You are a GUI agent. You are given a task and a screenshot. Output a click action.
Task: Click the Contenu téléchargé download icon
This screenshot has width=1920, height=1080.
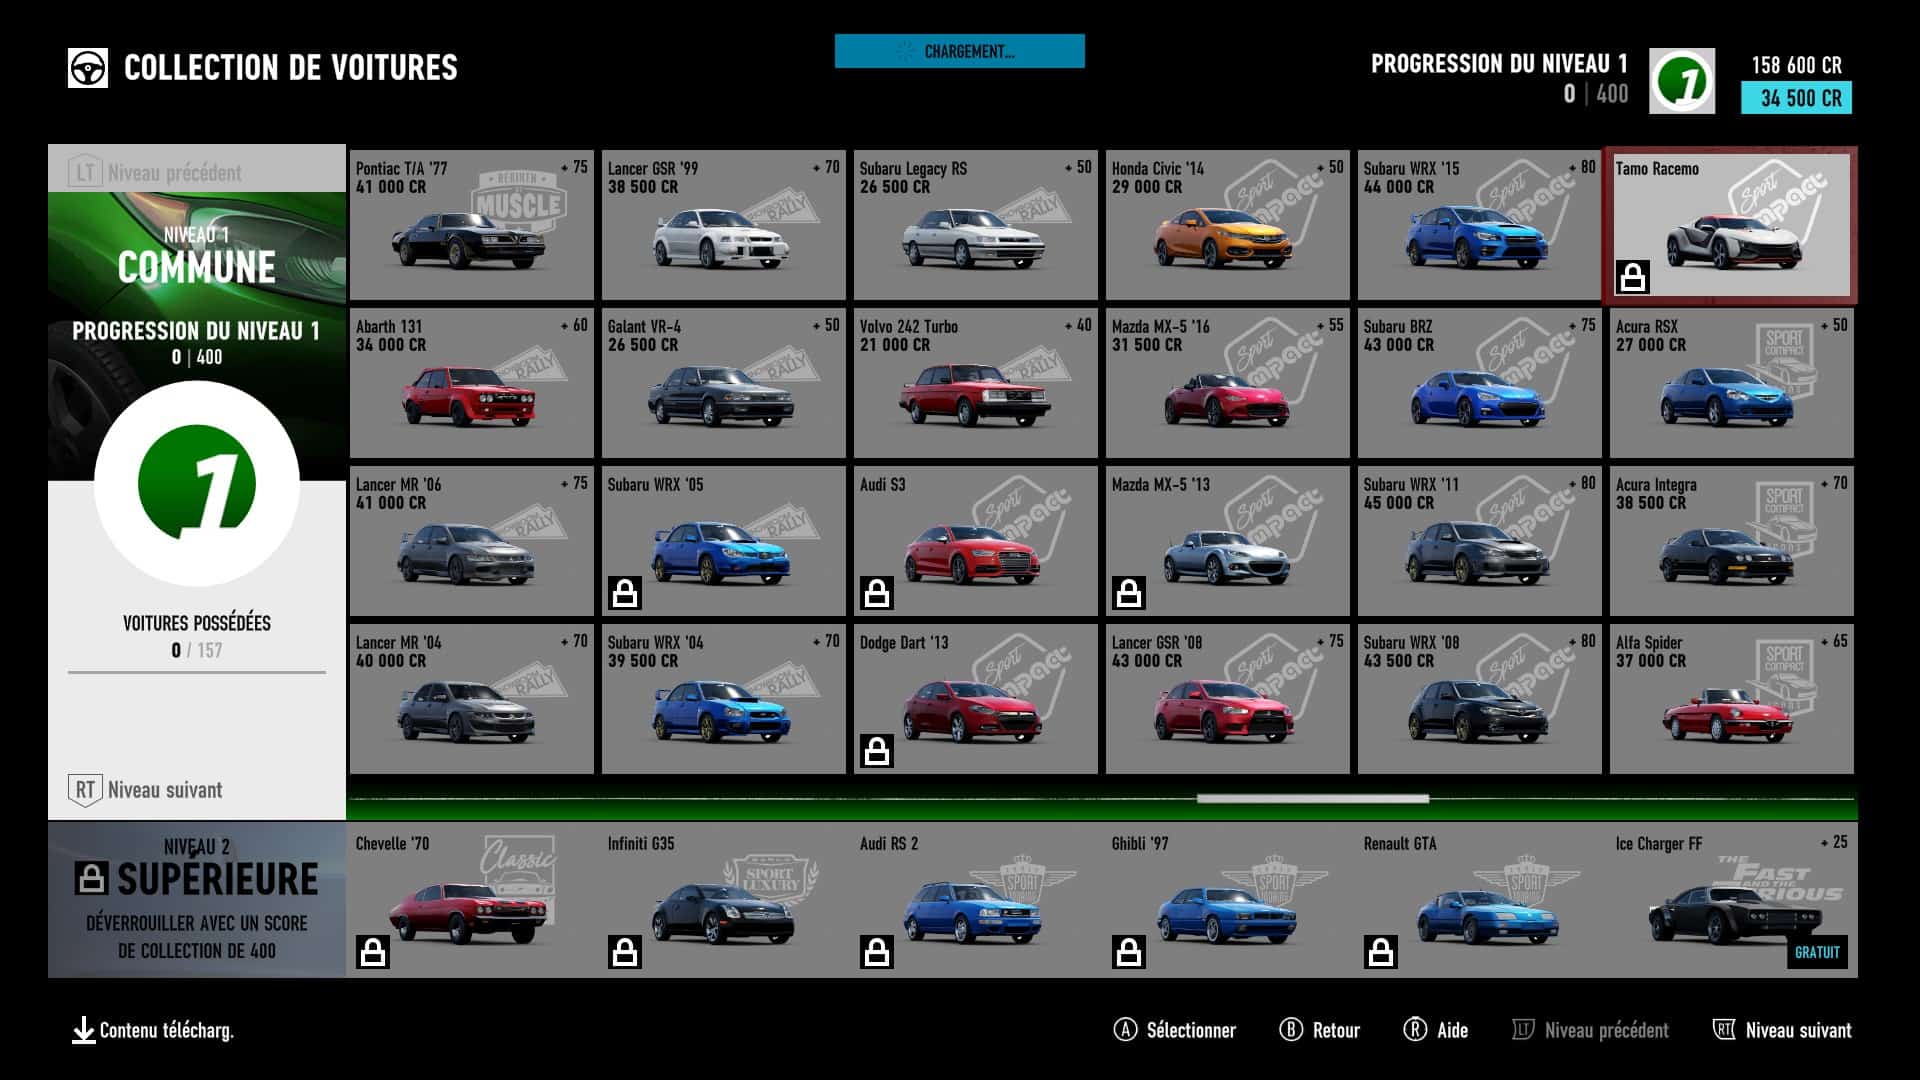[84, 1030]
